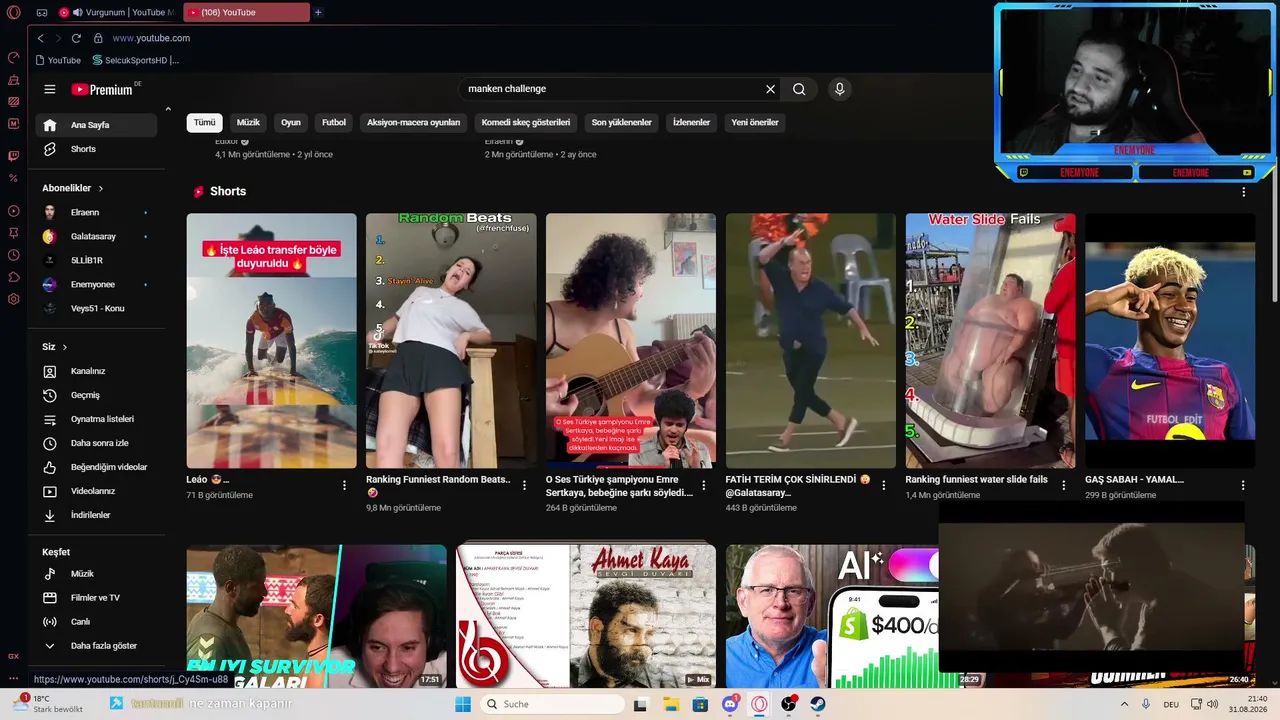Click the Windows taskbar Suche search box

pyautogui.click(x=553, y=704)
